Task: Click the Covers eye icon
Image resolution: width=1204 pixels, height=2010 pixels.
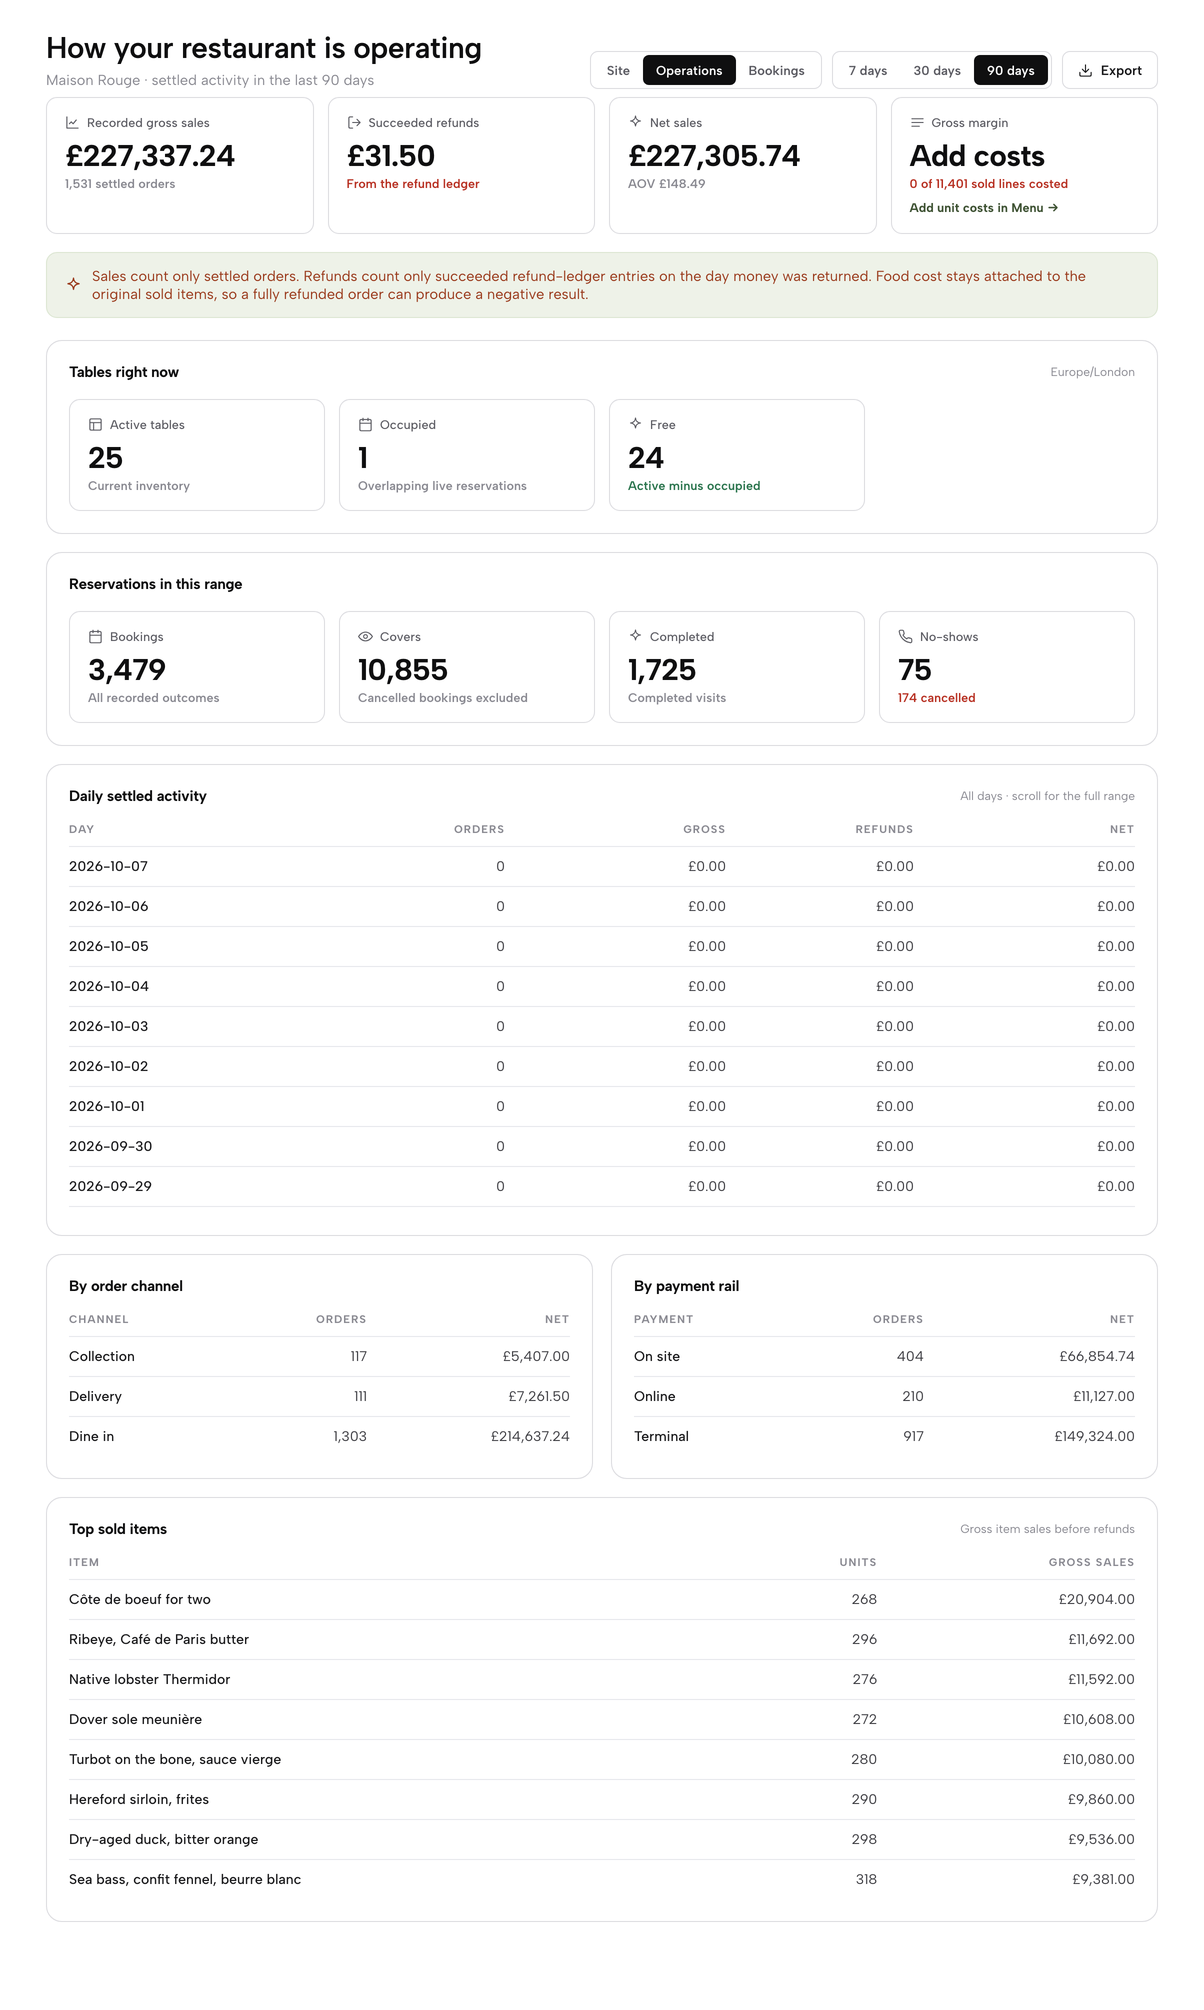Action: pyautogui.click(x=365, y=637)
